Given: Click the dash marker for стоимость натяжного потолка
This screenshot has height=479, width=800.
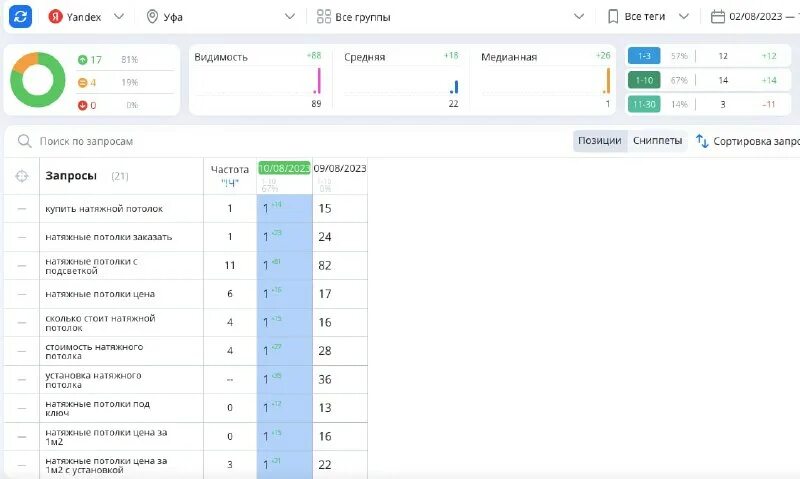Looking at the screenshot, I should point(21,351).
